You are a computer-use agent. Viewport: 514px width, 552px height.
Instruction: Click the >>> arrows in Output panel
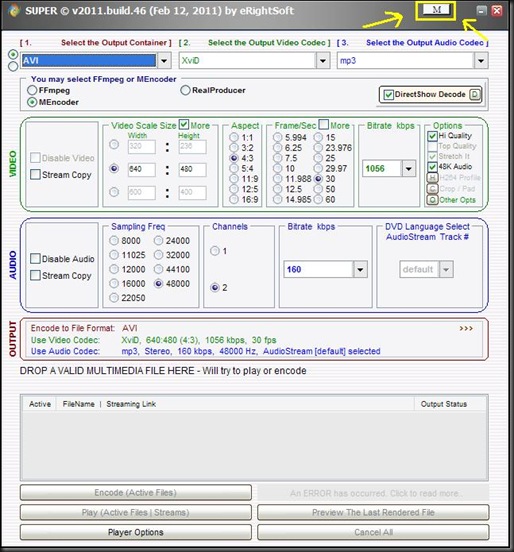[x=466, y=328]
